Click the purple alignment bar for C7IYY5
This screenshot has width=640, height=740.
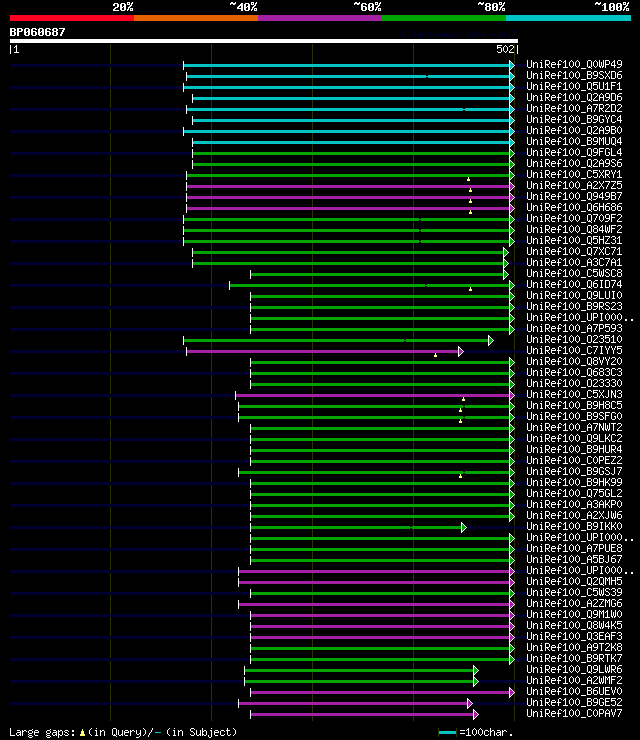tap(323, 352)
